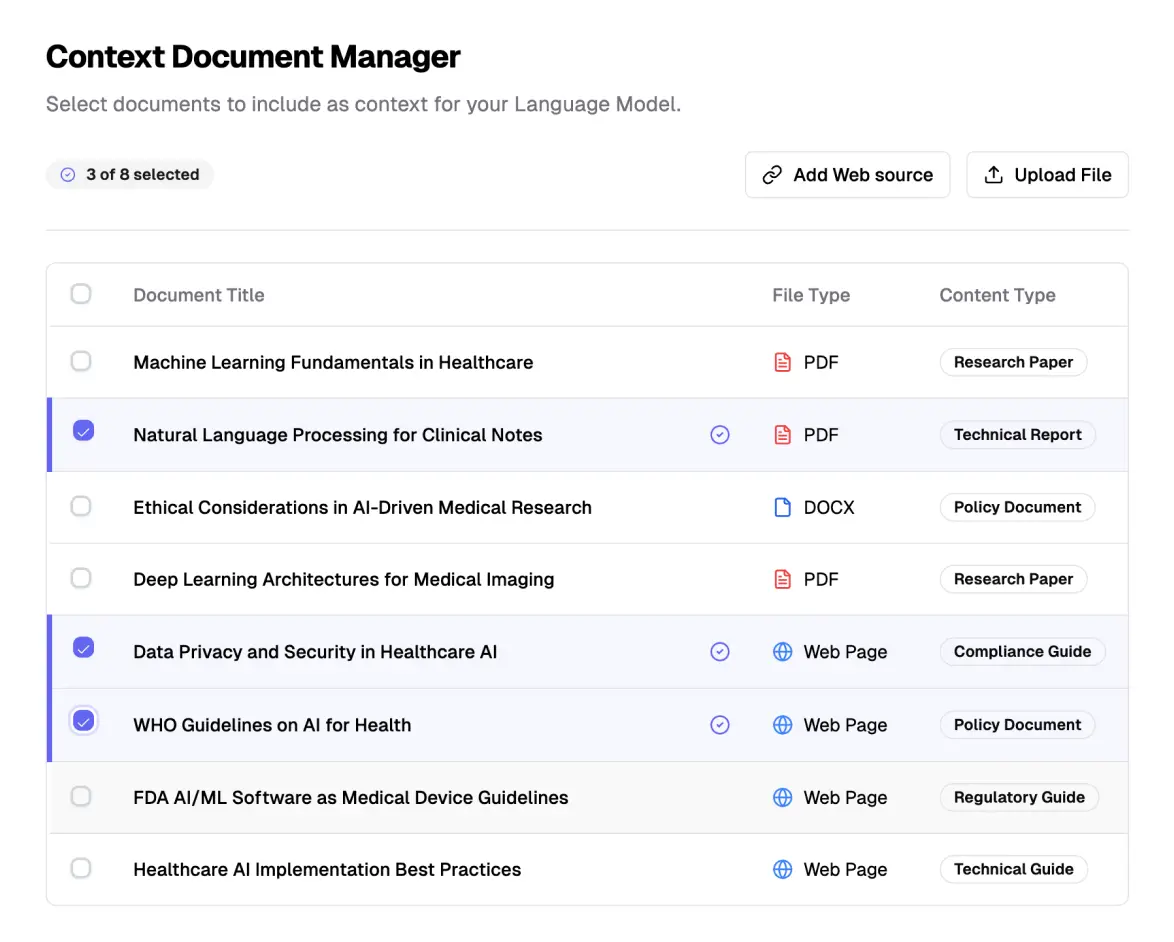Click the Policy Document tag for WHO Guidelines

pyautogui.click(x=1017, y=725)
